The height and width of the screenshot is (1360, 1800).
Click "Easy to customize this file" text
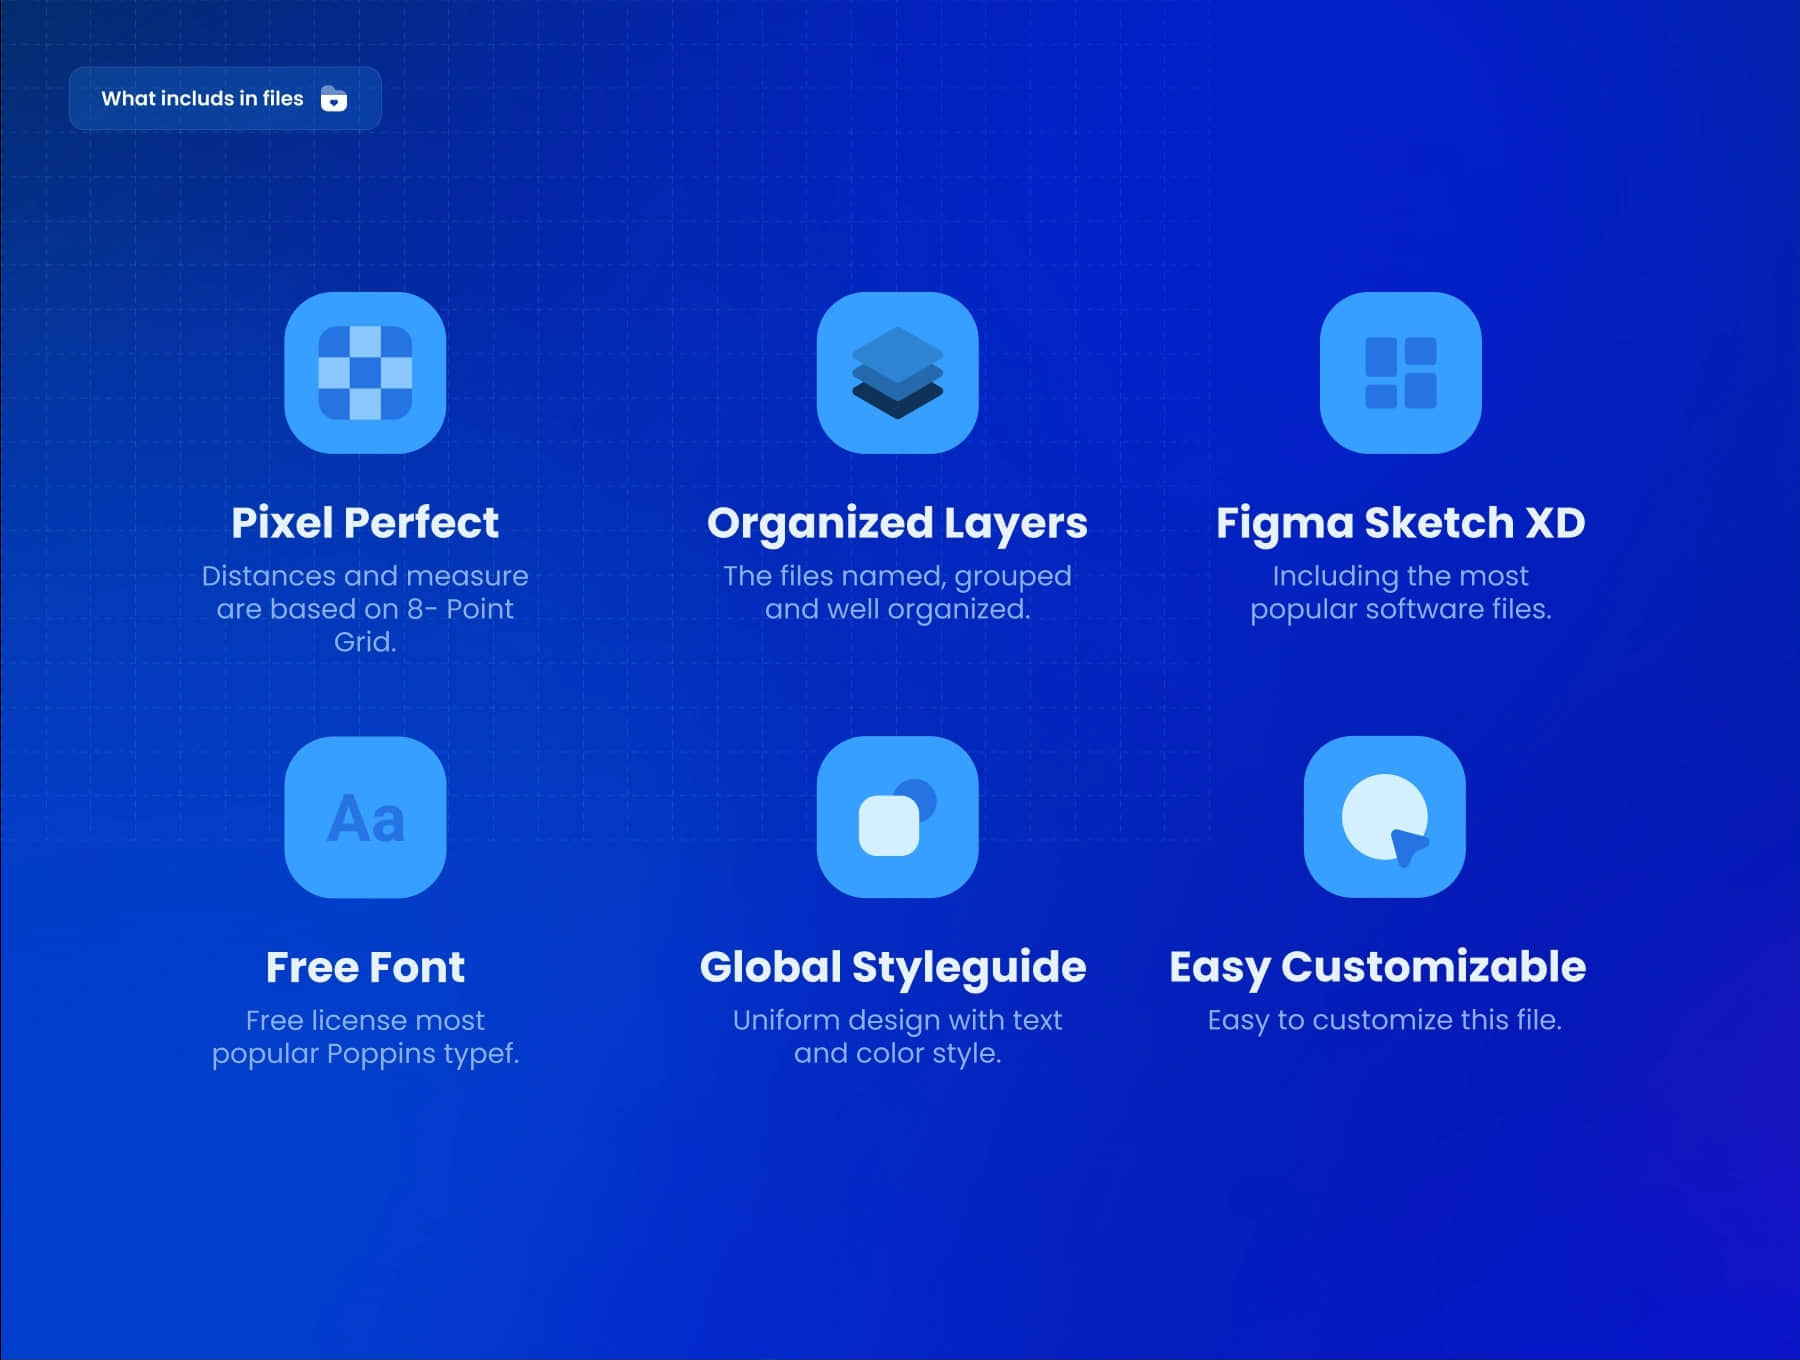[x=1384, y=1020]
